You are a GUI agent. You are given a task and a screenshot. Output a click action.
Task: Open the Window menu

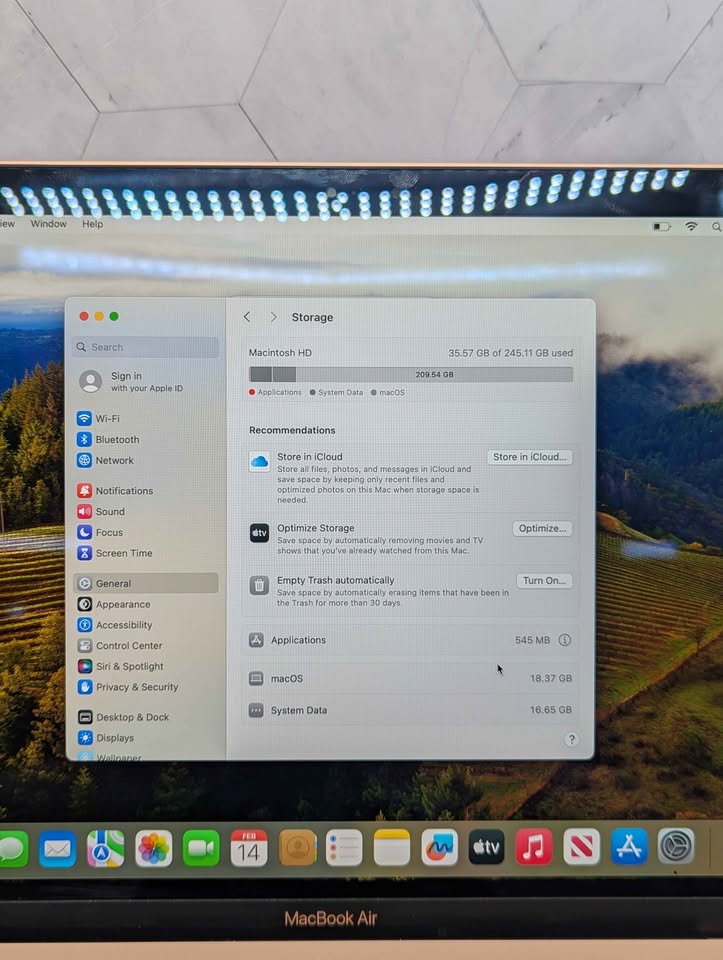pyautogui.click(x=48, y=224)
